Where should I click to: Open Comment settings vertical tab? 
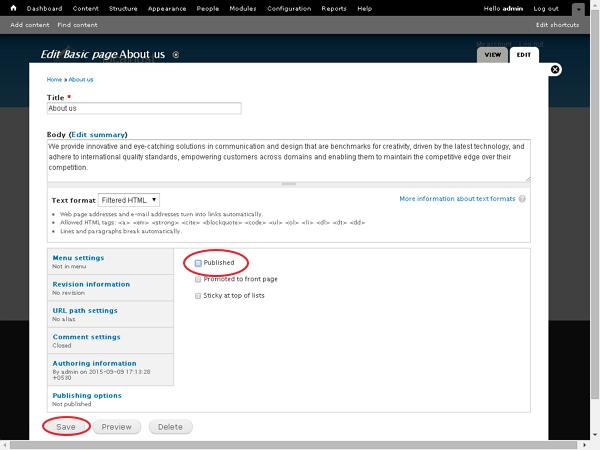click(110, 341)
